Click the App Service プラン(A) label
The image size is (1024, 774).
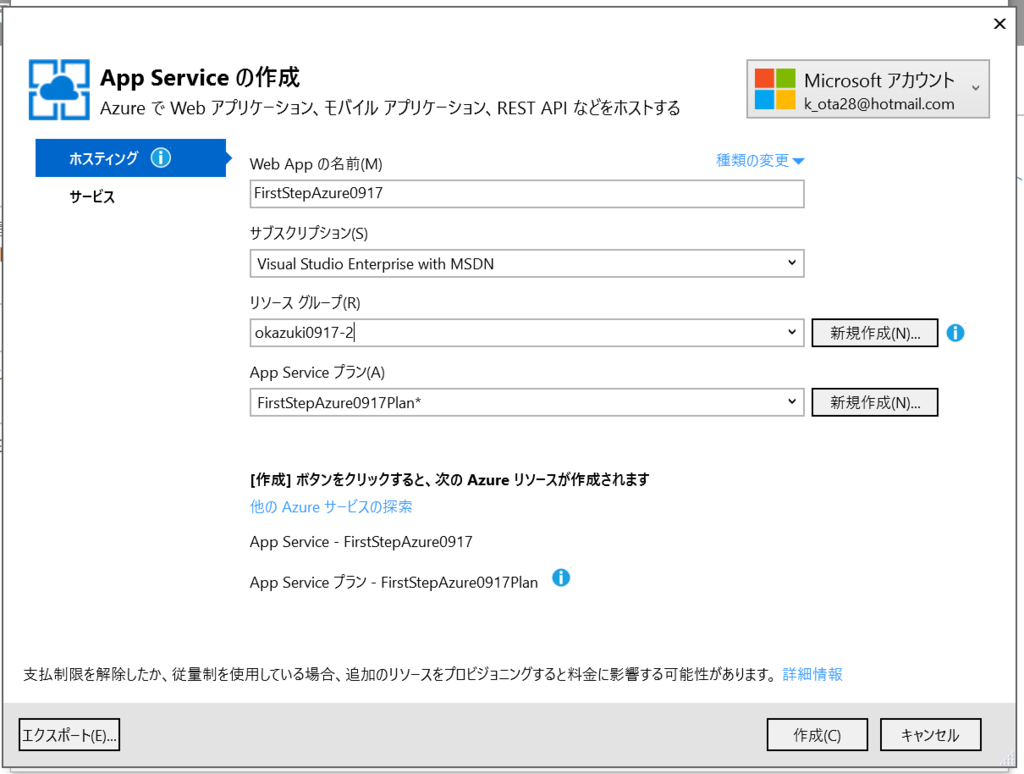click(x=317, y=372)
